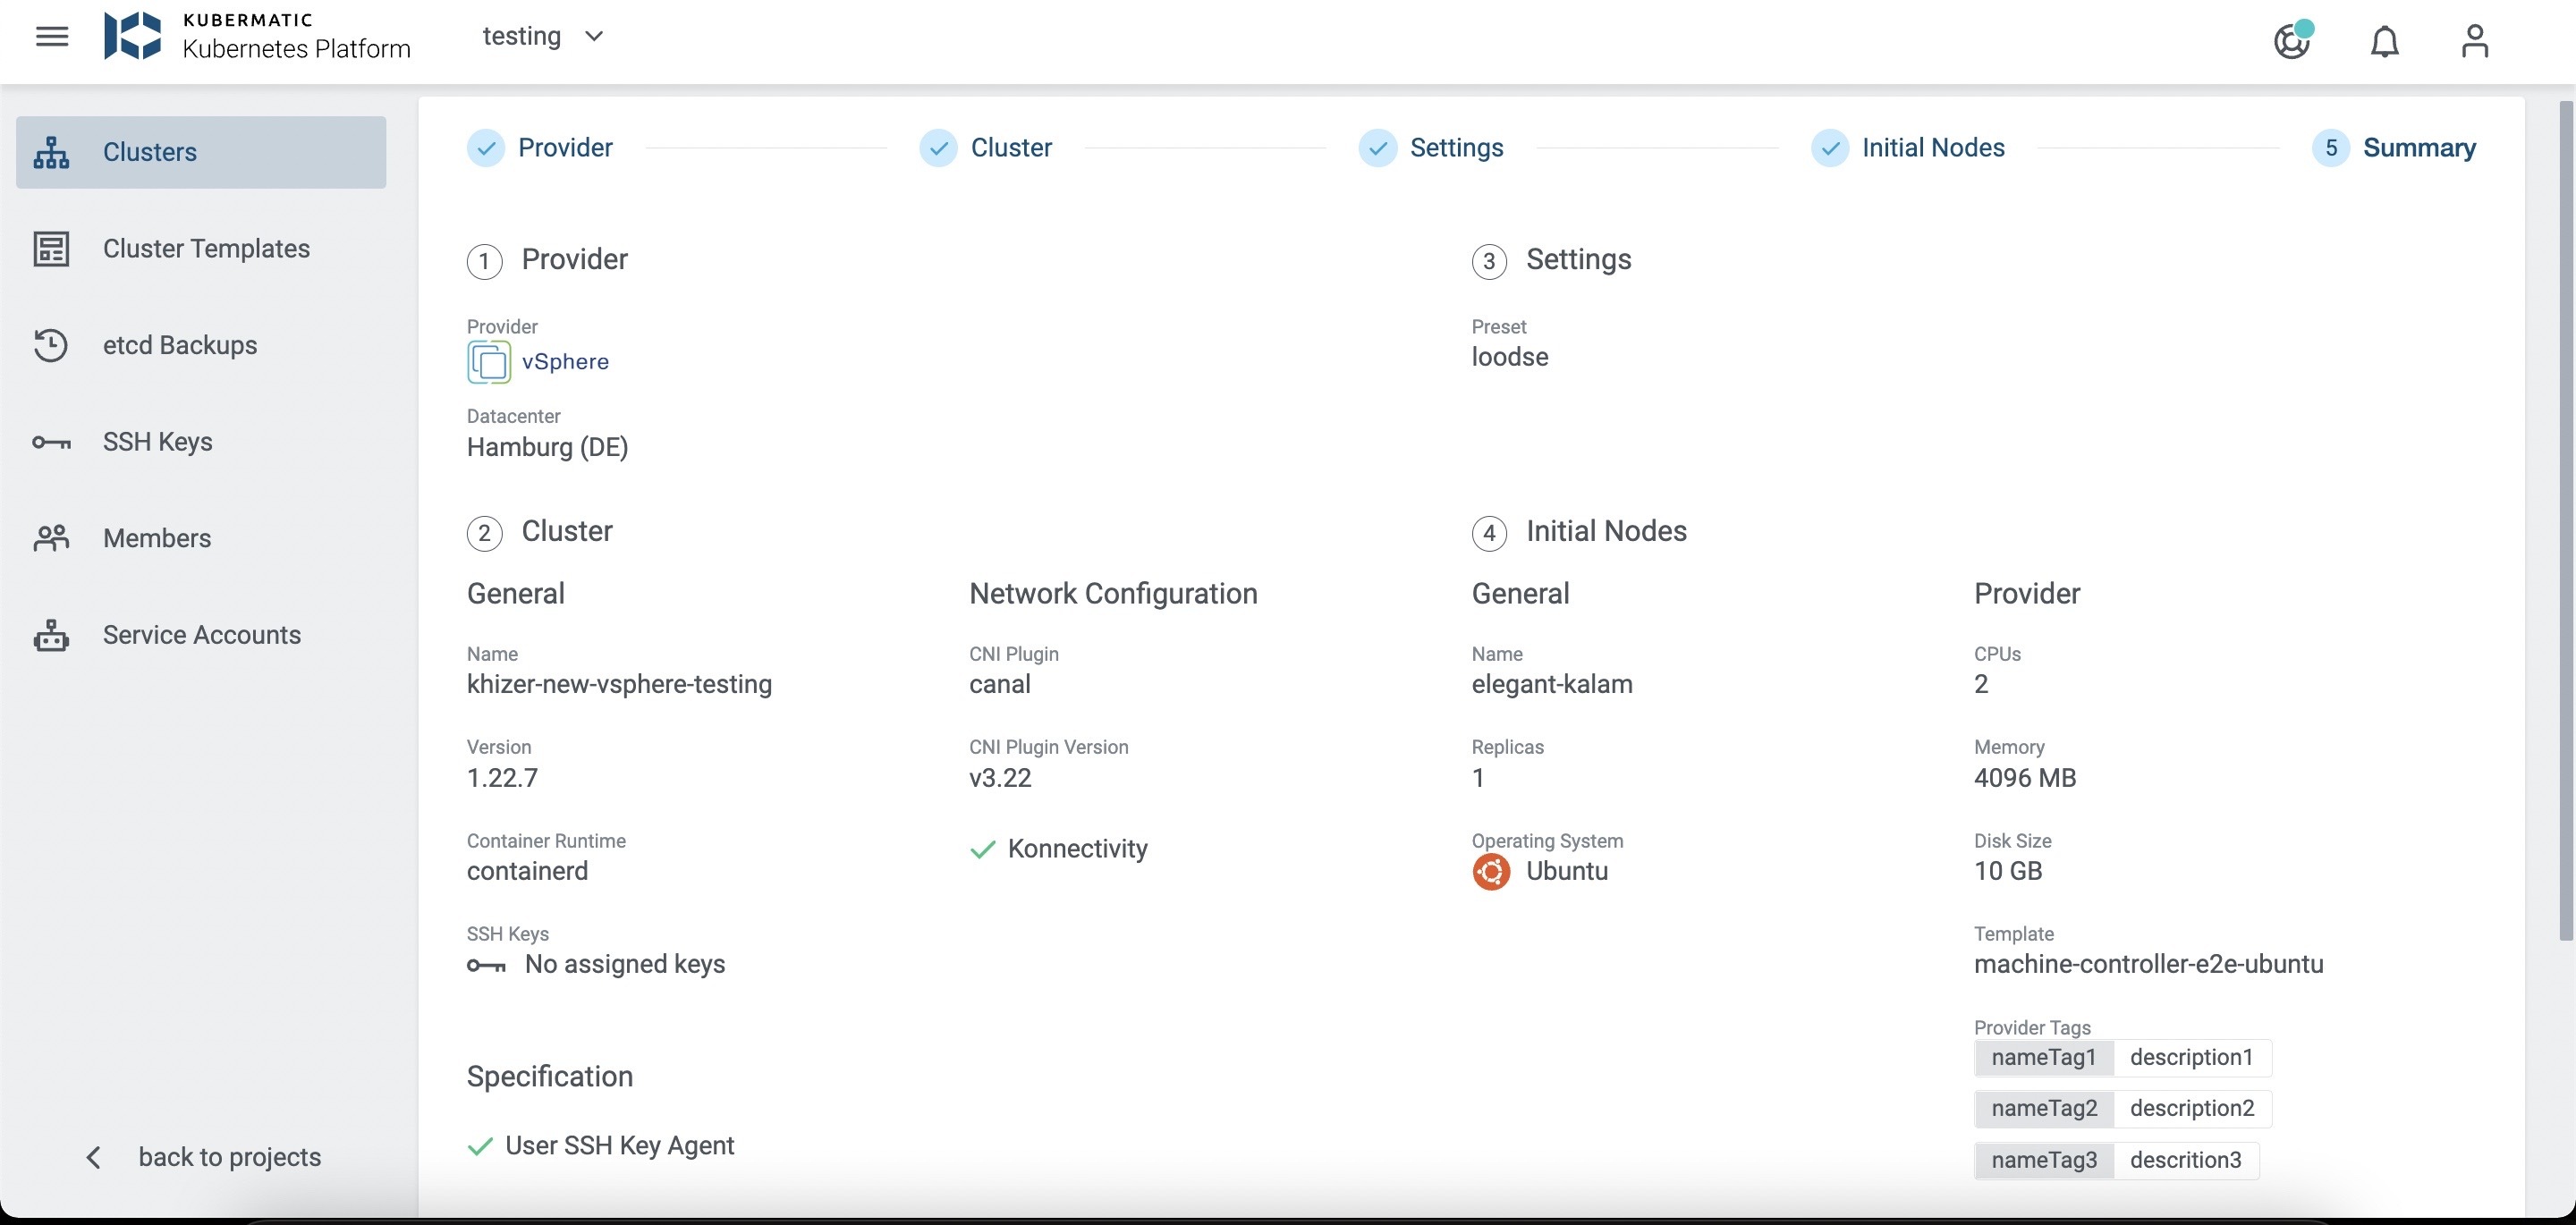
Task: Click the User SSH Key Agent checkmark
Action: (482, 1145)
